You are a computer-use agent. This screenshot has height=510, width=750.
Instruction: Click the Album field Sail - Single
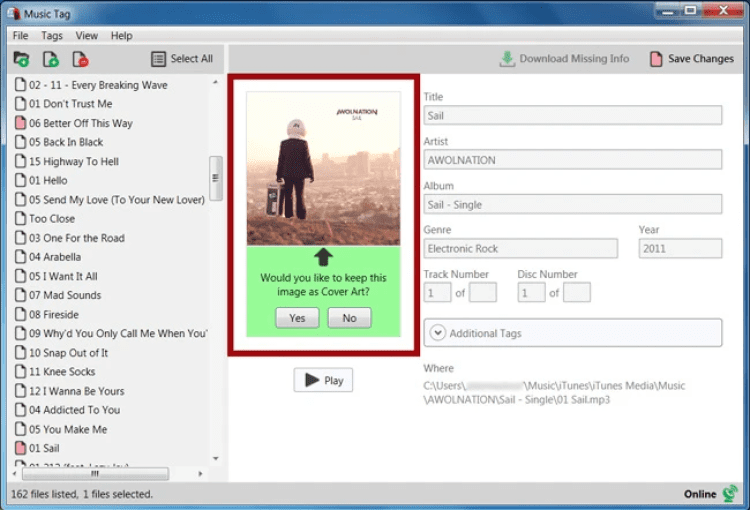573,204
